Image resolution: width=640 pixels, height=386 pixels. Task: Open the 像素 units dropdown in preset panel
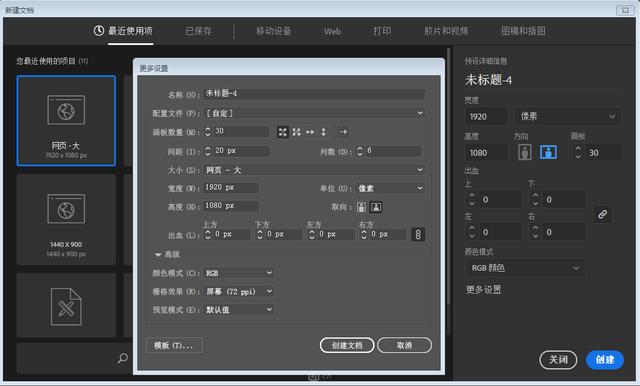click(568, 116)
